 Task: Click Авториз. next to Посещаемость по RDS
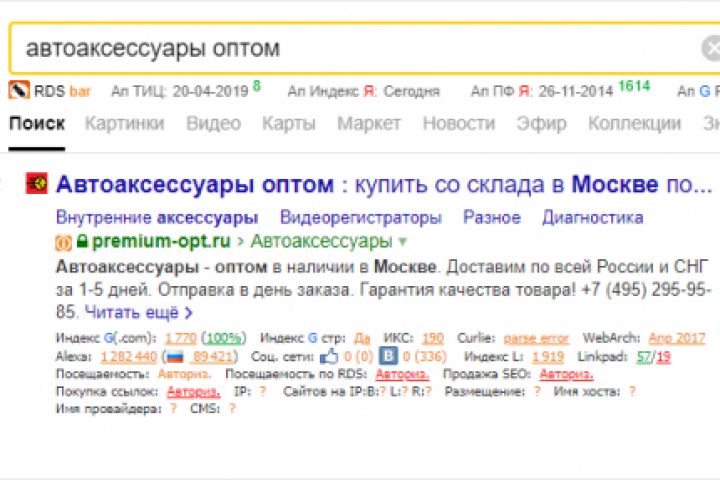[402, 374]
